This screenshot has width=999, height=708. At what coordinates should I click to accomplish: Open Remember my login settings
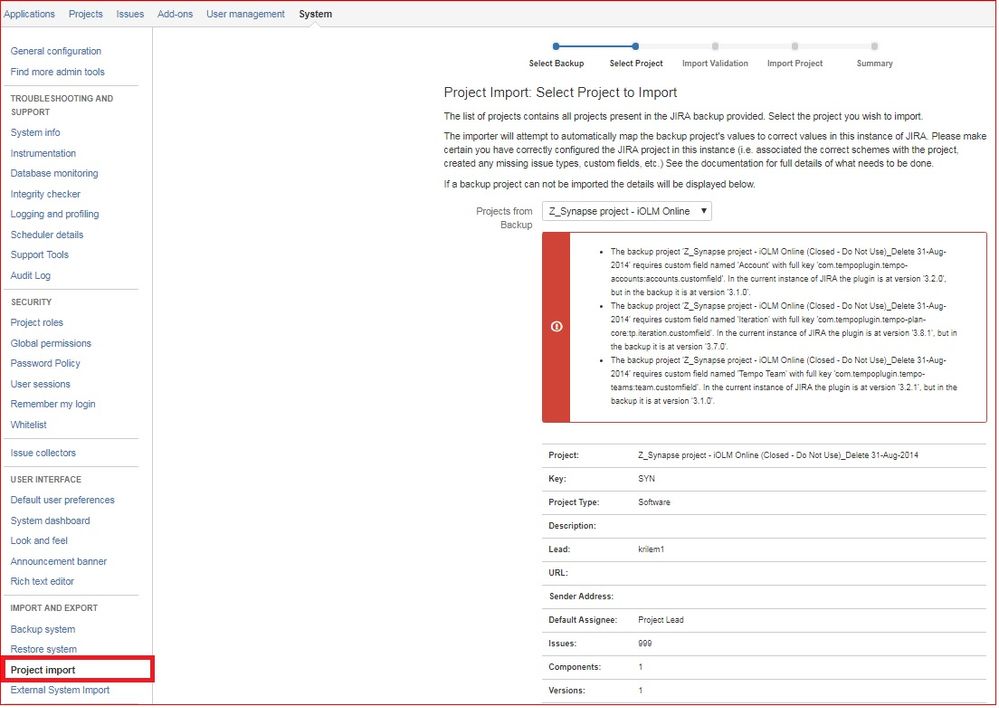(x=53, y=404)
